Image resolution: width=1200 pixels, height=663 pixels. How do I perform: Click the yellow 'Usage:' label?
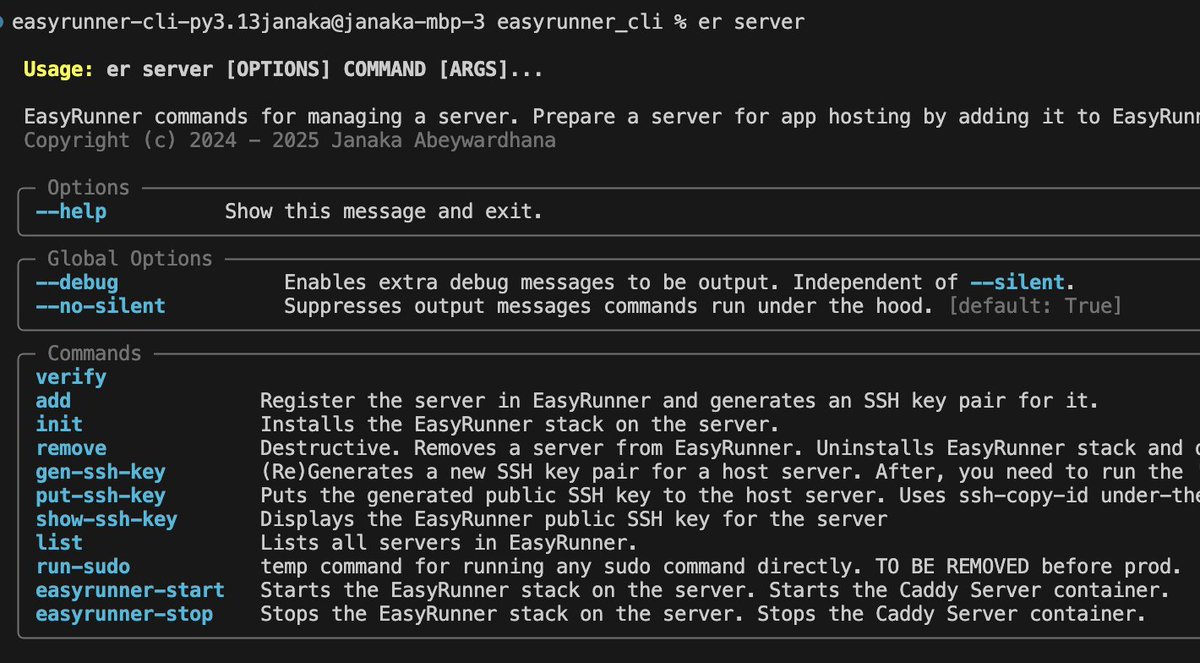pos(59,69)
